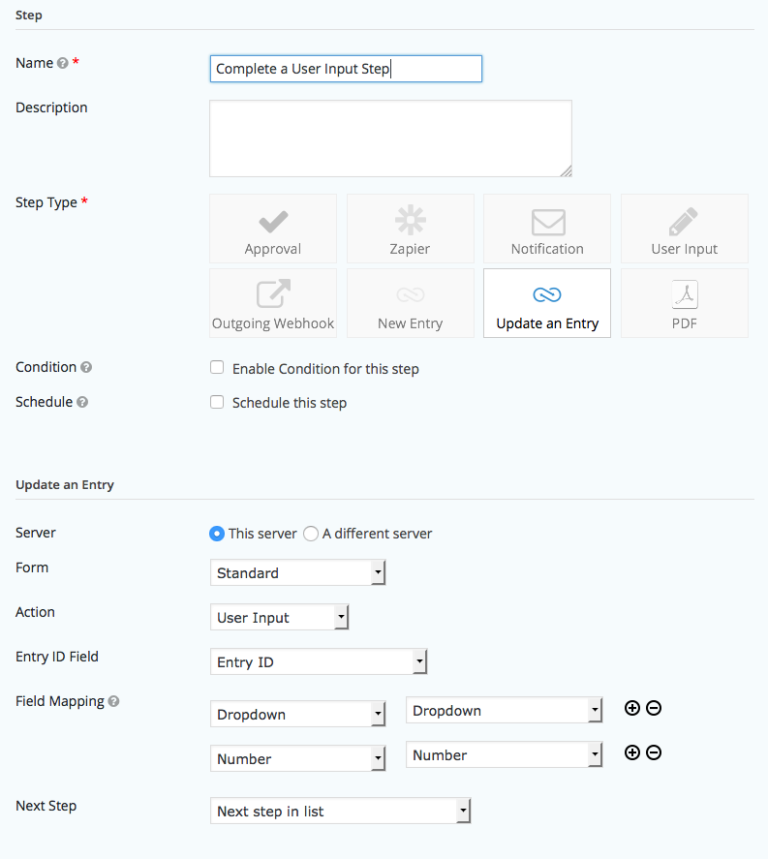Select the PDF step type
This screenshot has width=768, height=859.
tap(684, 303)
